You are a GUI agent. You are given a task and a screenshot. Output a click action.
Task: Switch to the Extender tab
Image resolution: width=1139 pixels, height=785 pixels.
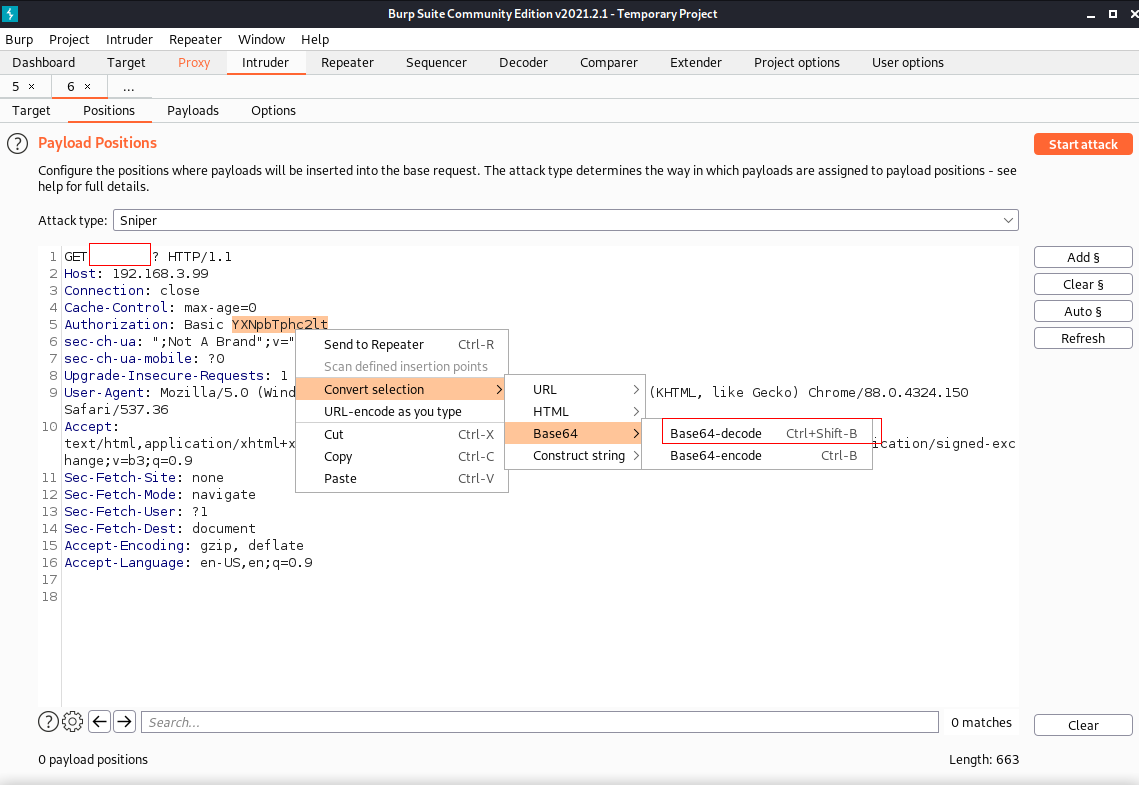tap(696, 62)
